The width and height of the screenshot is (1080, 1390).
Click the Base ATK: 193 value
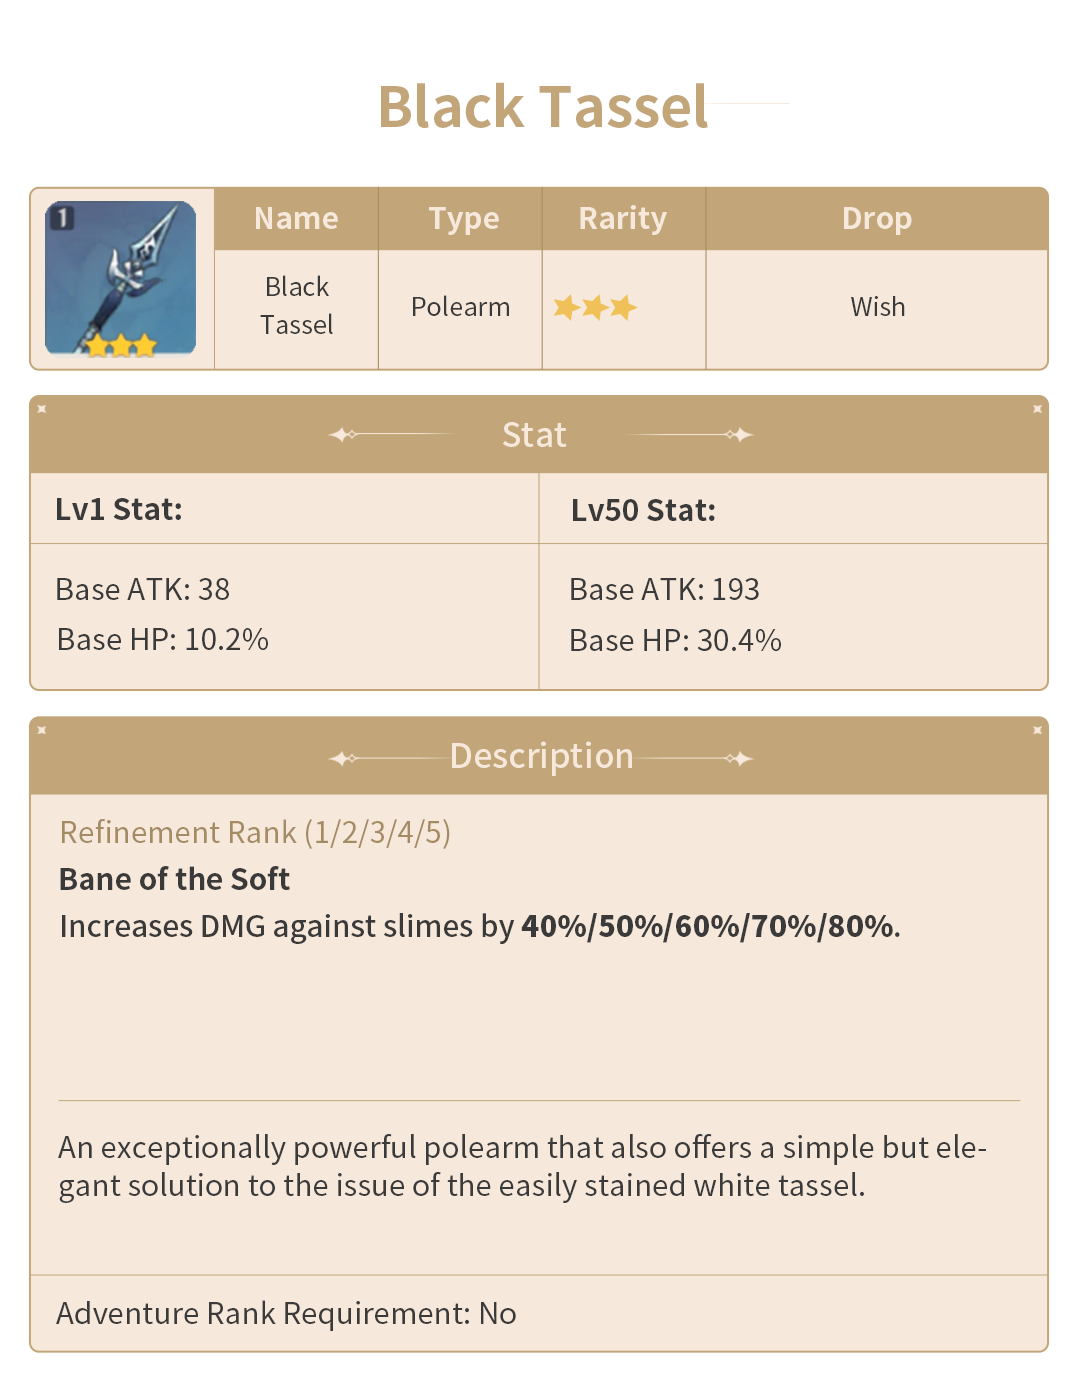point(664,590)
